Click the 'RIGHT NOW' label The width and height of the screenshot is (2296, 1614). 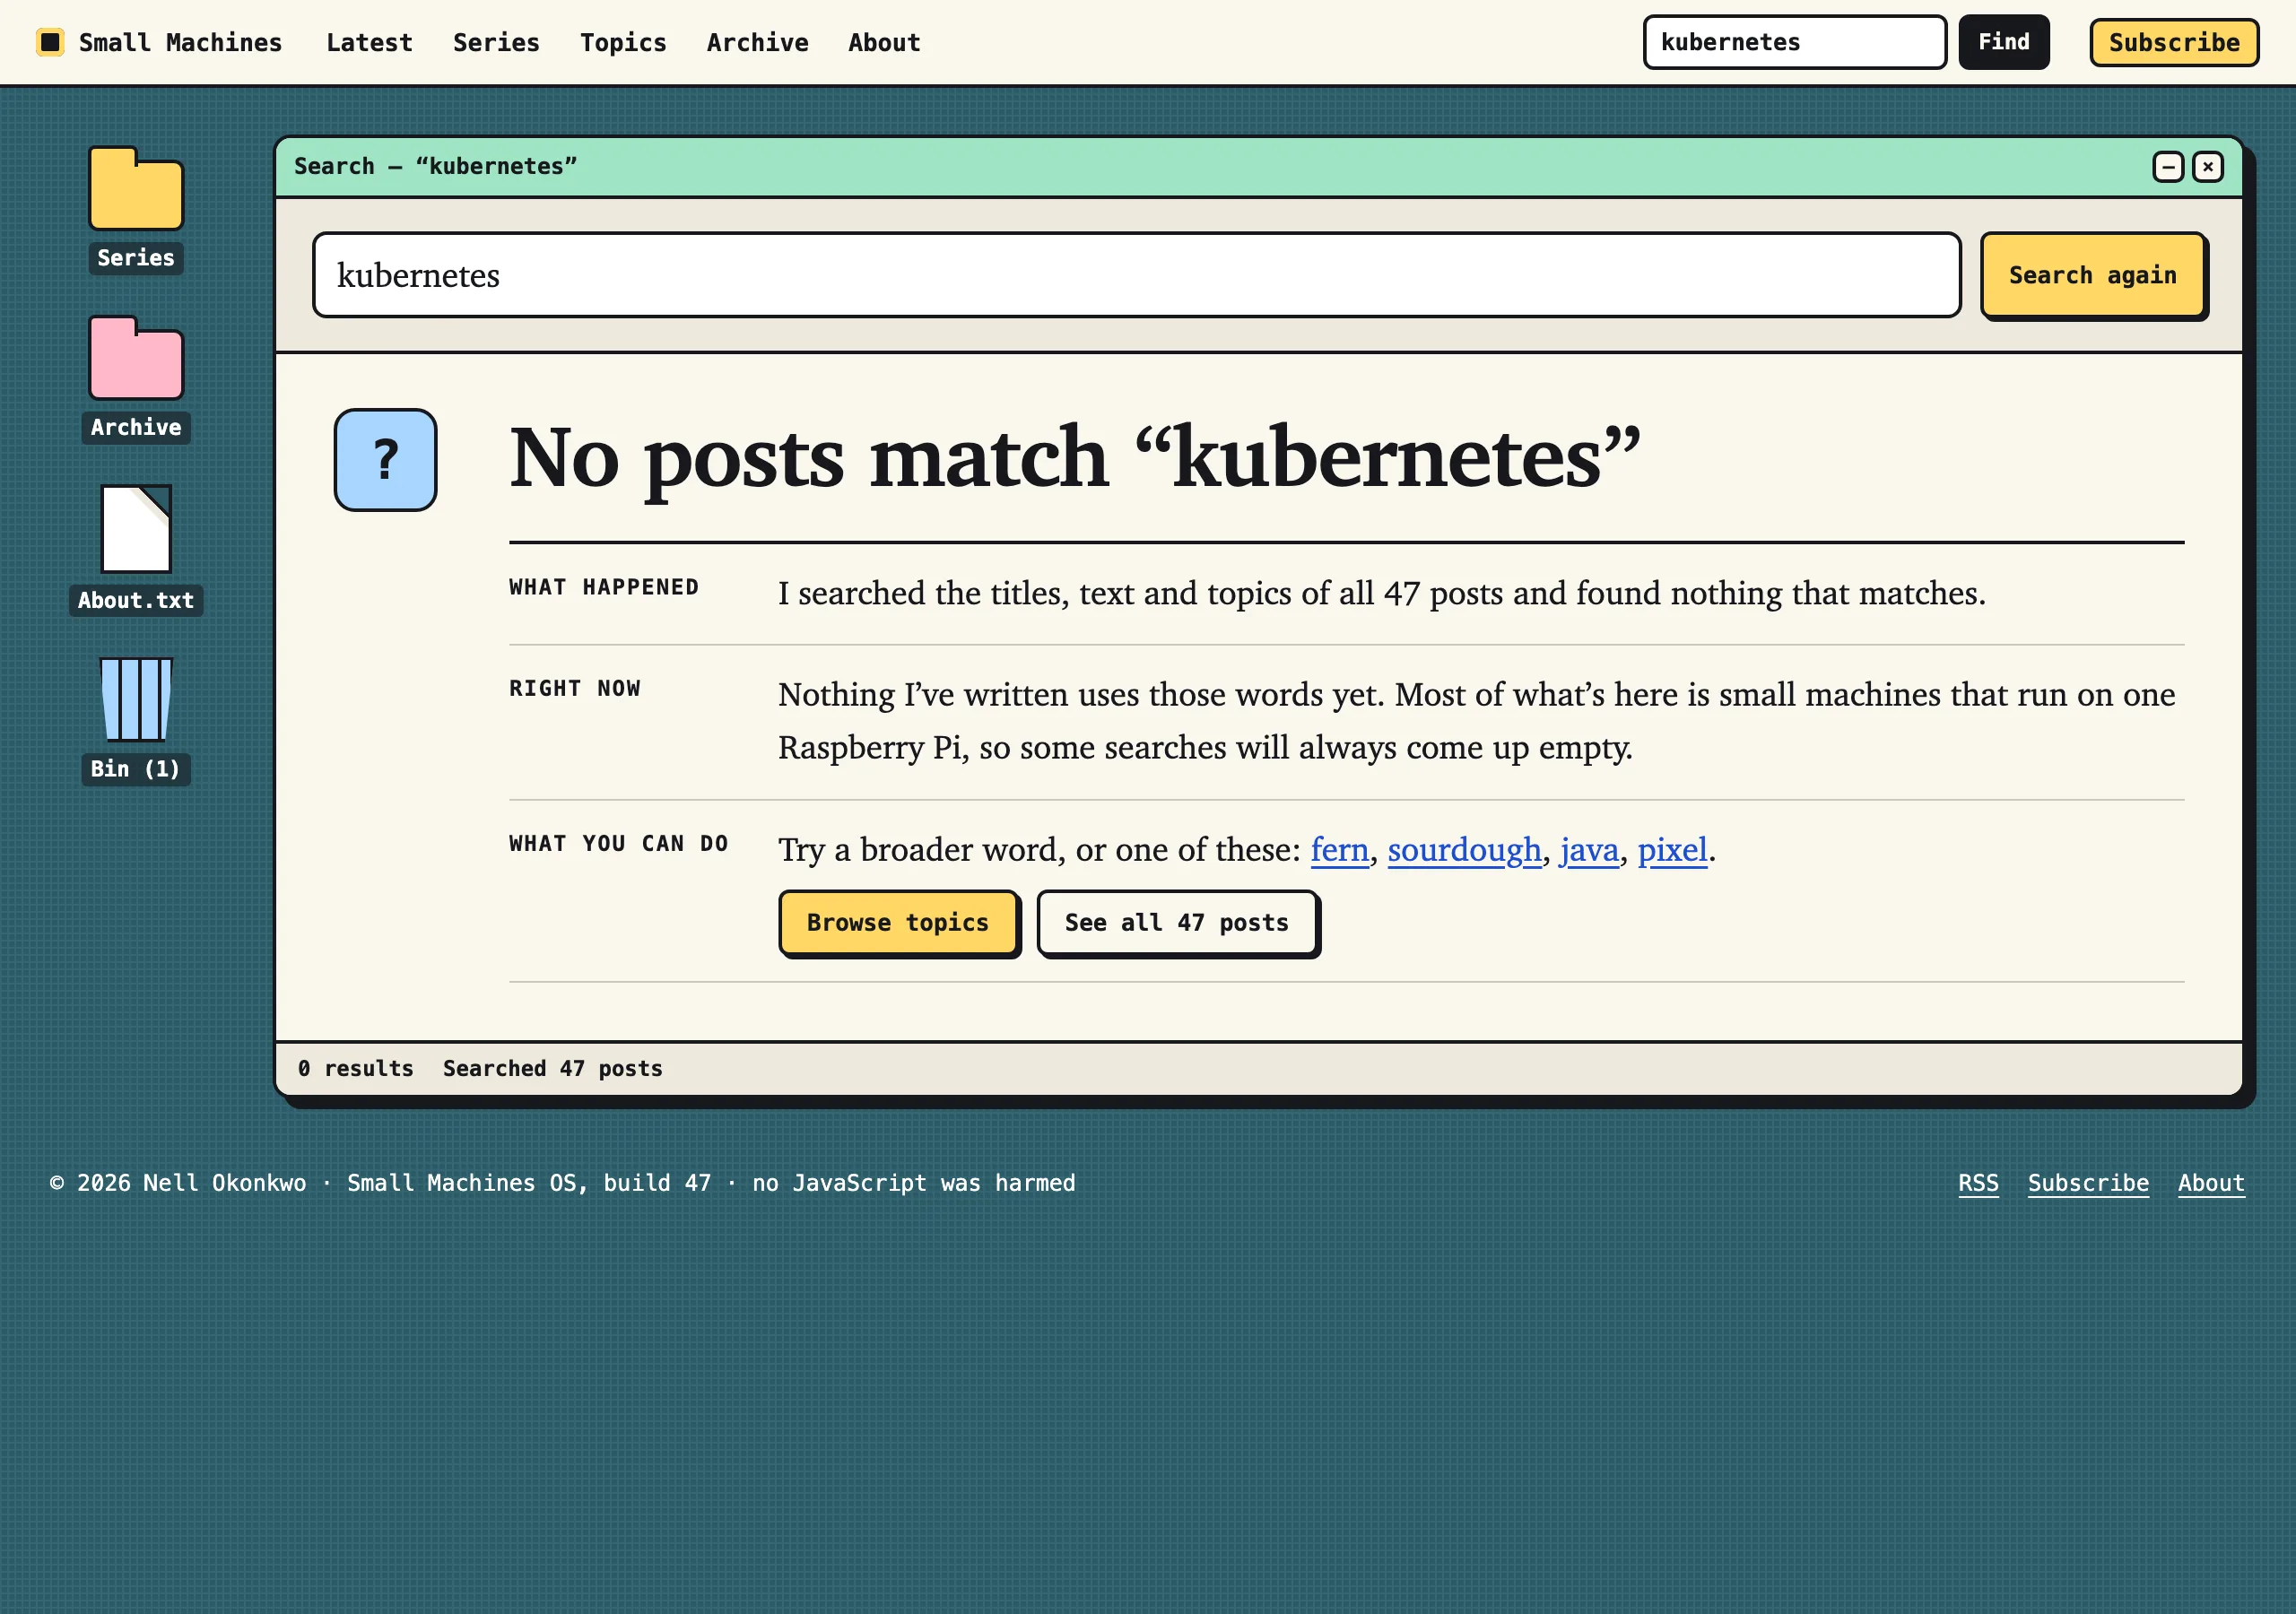(x=575, y=688)
